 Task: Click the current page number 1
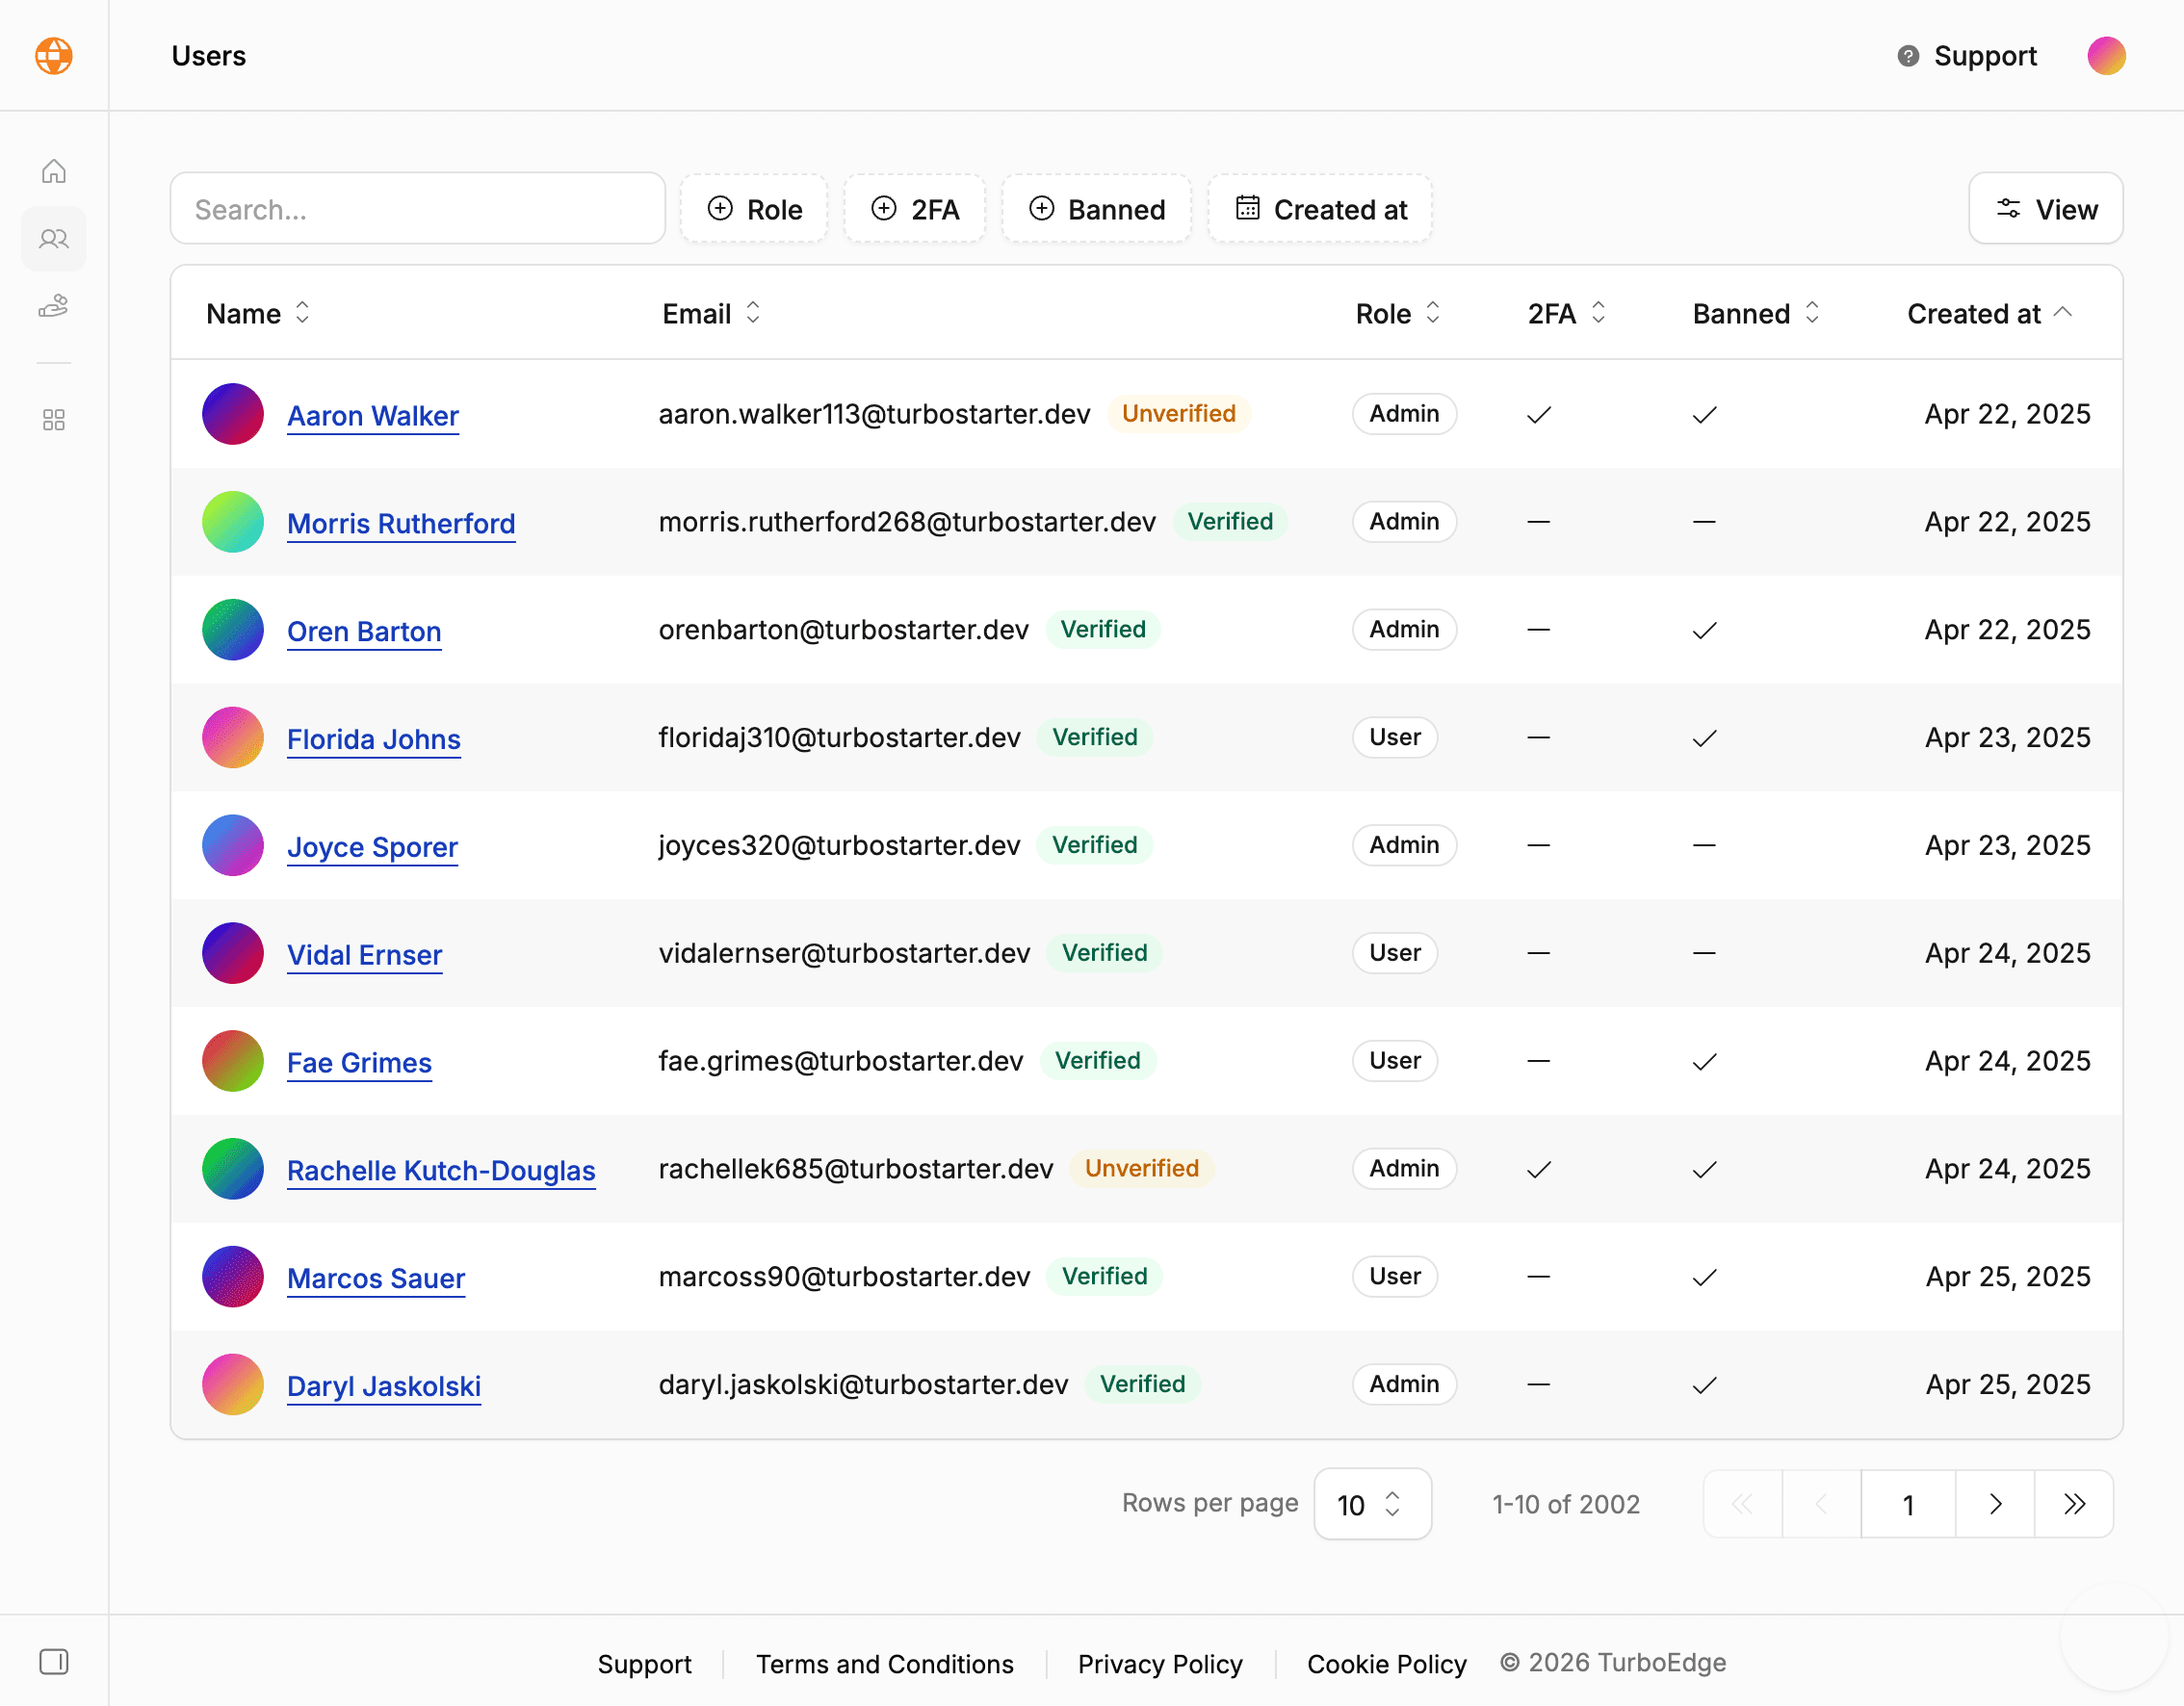tap(1908, 1504)
